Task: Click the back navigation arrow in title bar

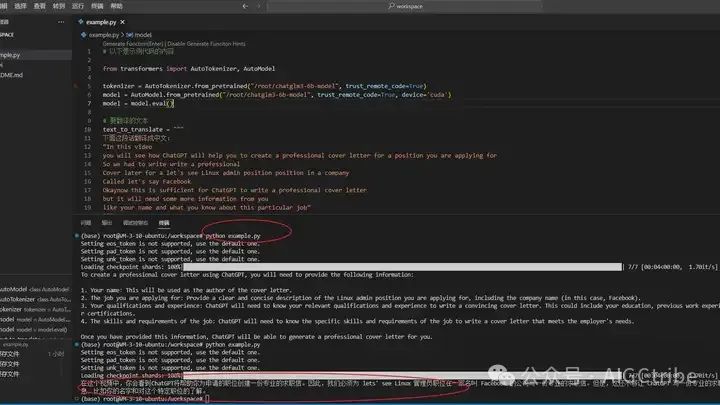Action: (245, 6)
